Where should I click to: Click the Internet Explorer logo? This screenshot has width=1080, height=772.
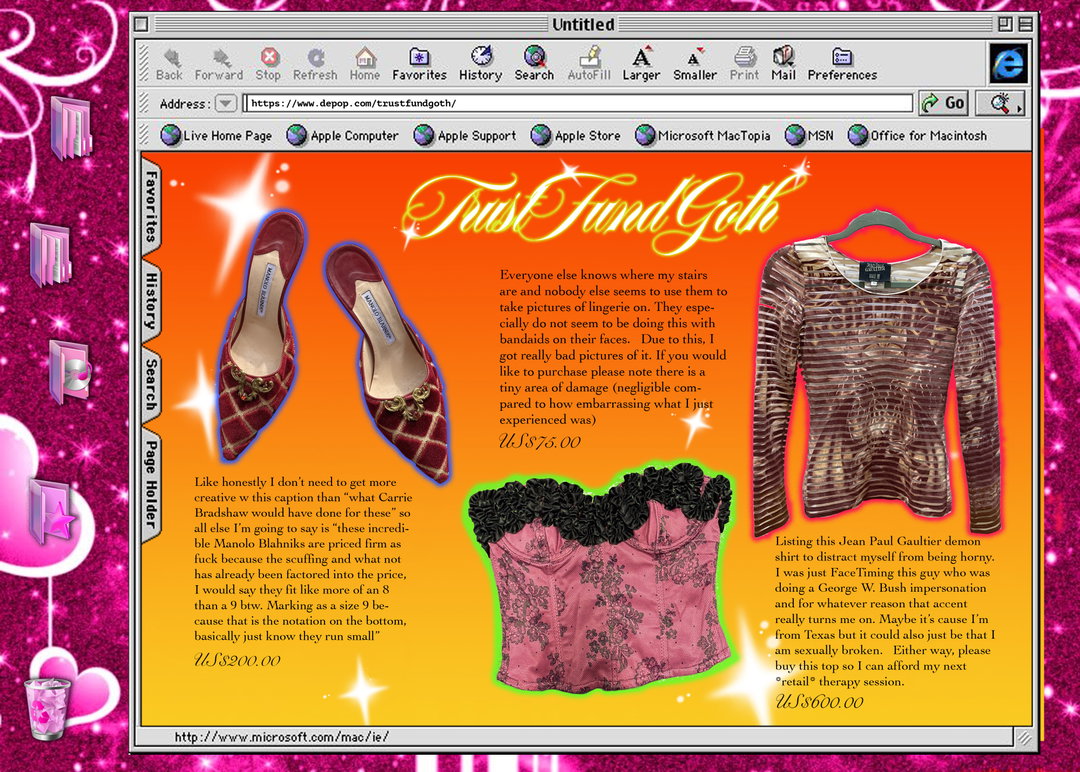1009,63
